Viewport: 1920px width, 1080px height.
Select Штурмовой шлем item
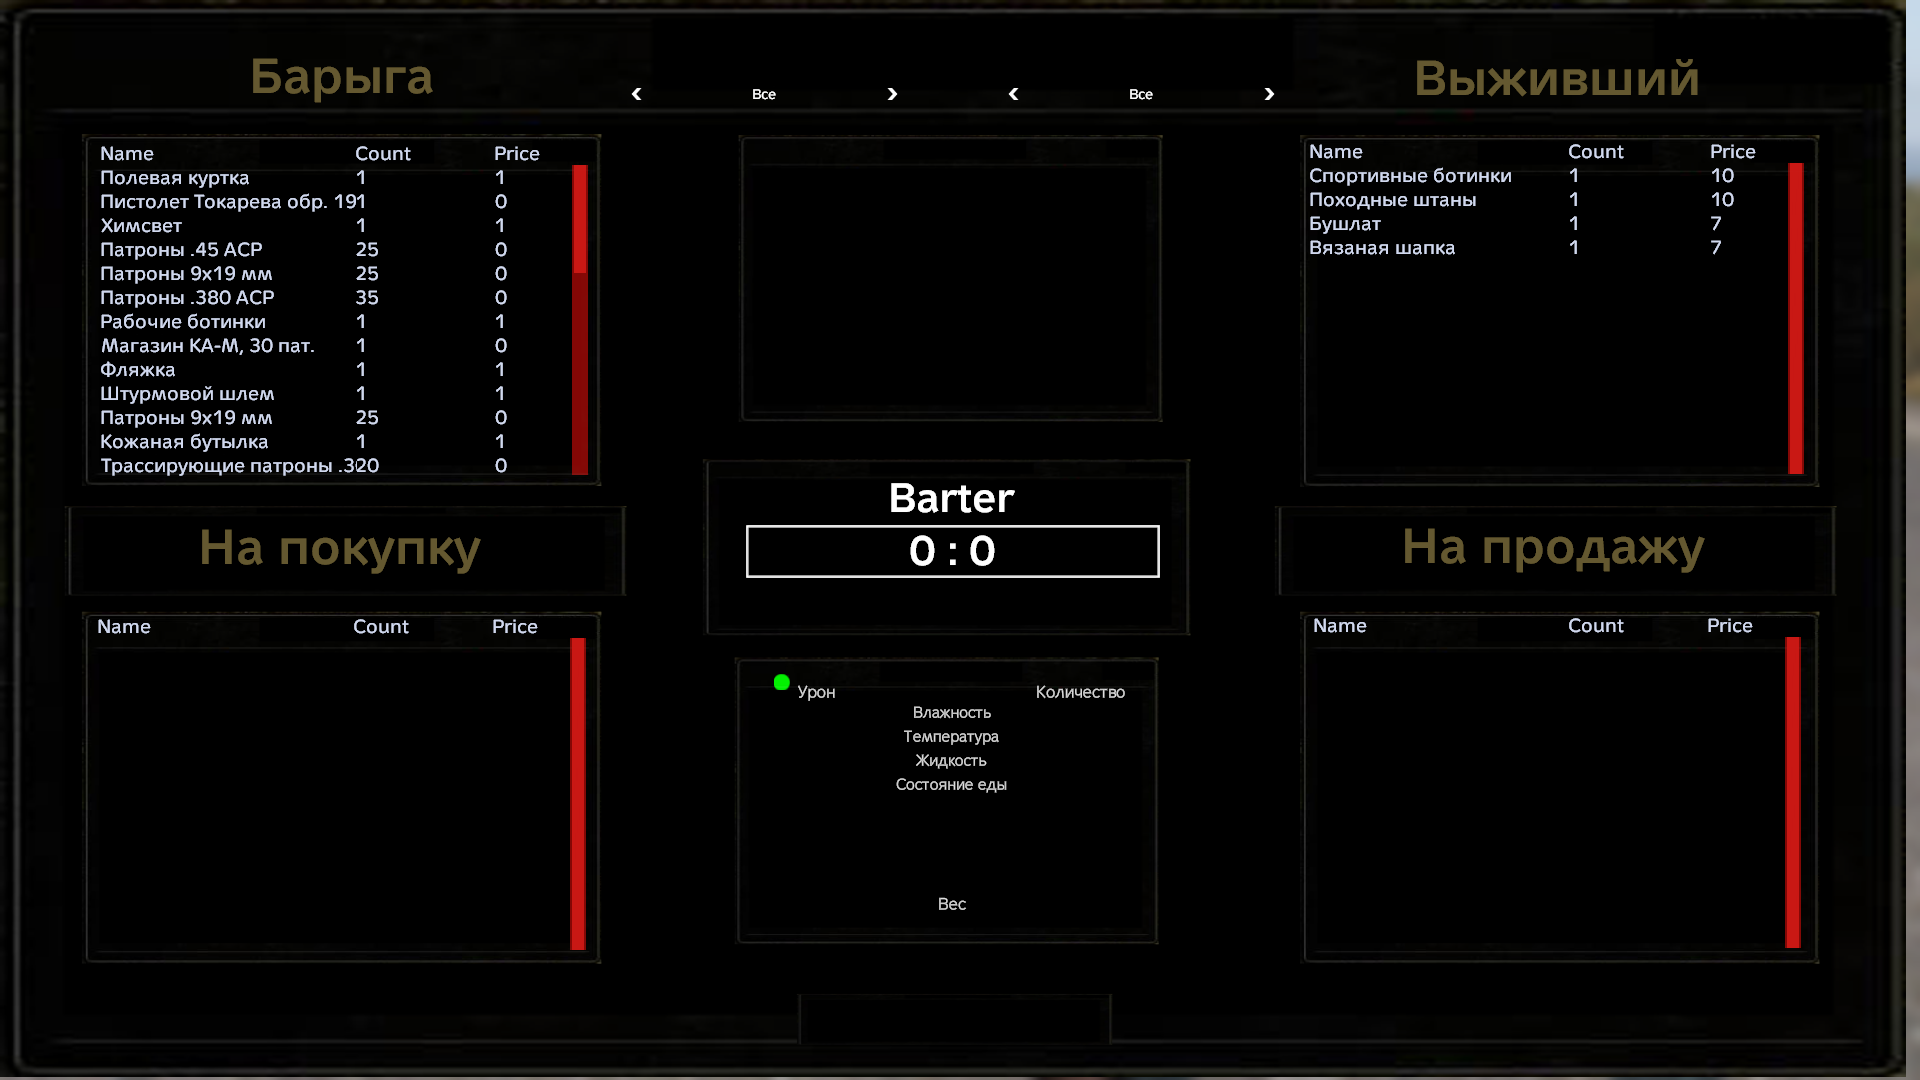coord(187,394)
